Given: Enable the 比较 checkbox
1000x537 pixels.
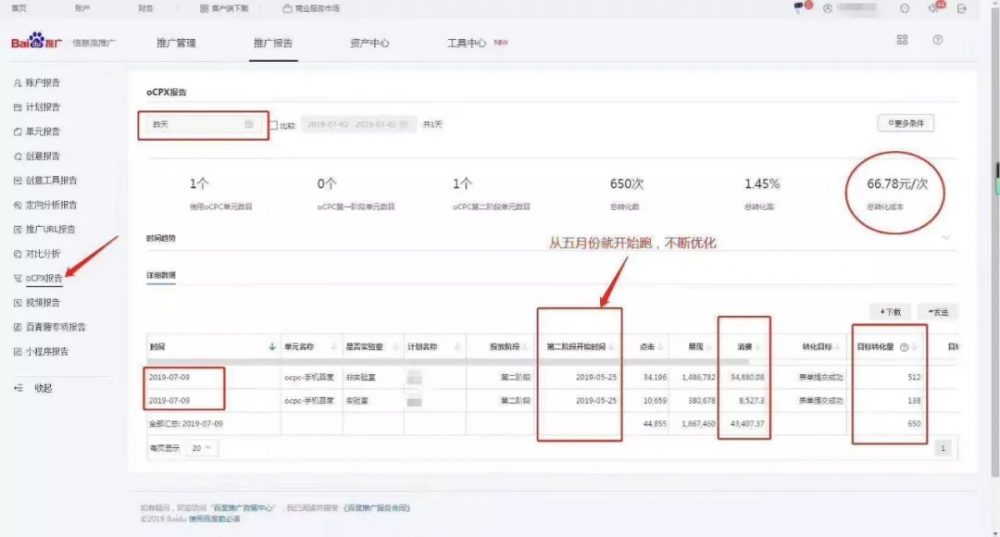Looking at the screenshot, I should pyautogui.click(x=275, y=125).
